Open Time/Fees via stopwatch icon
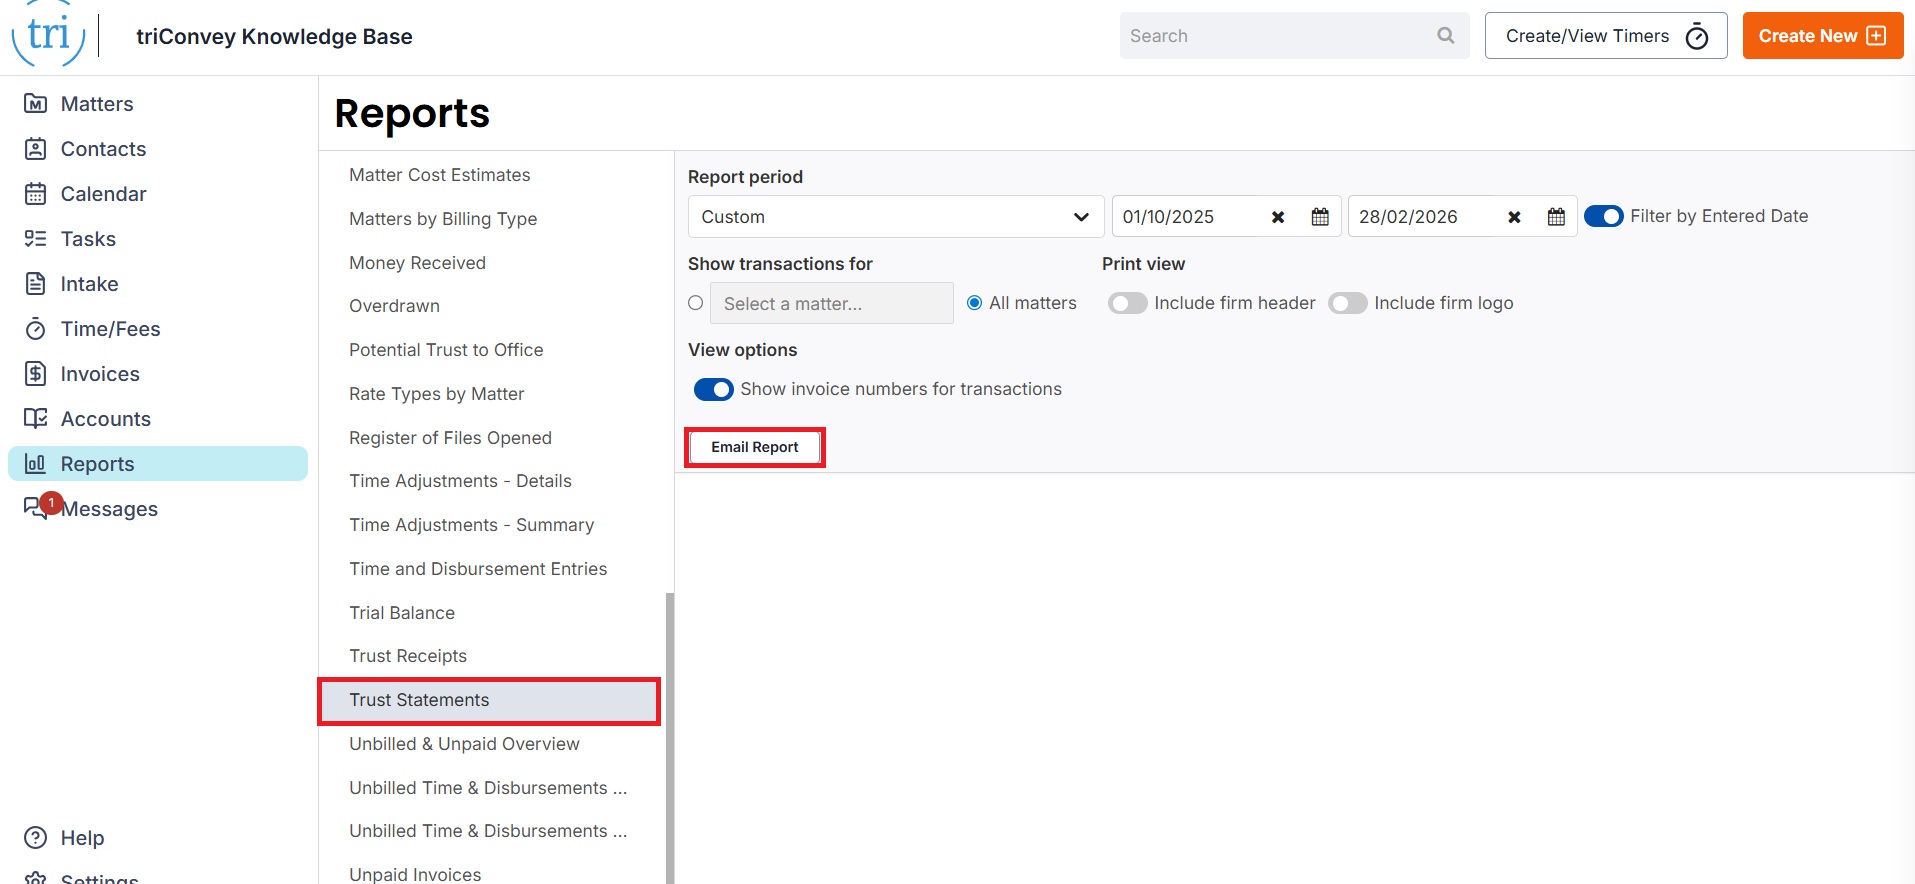 pyautogui.click(x=35, y=329)
